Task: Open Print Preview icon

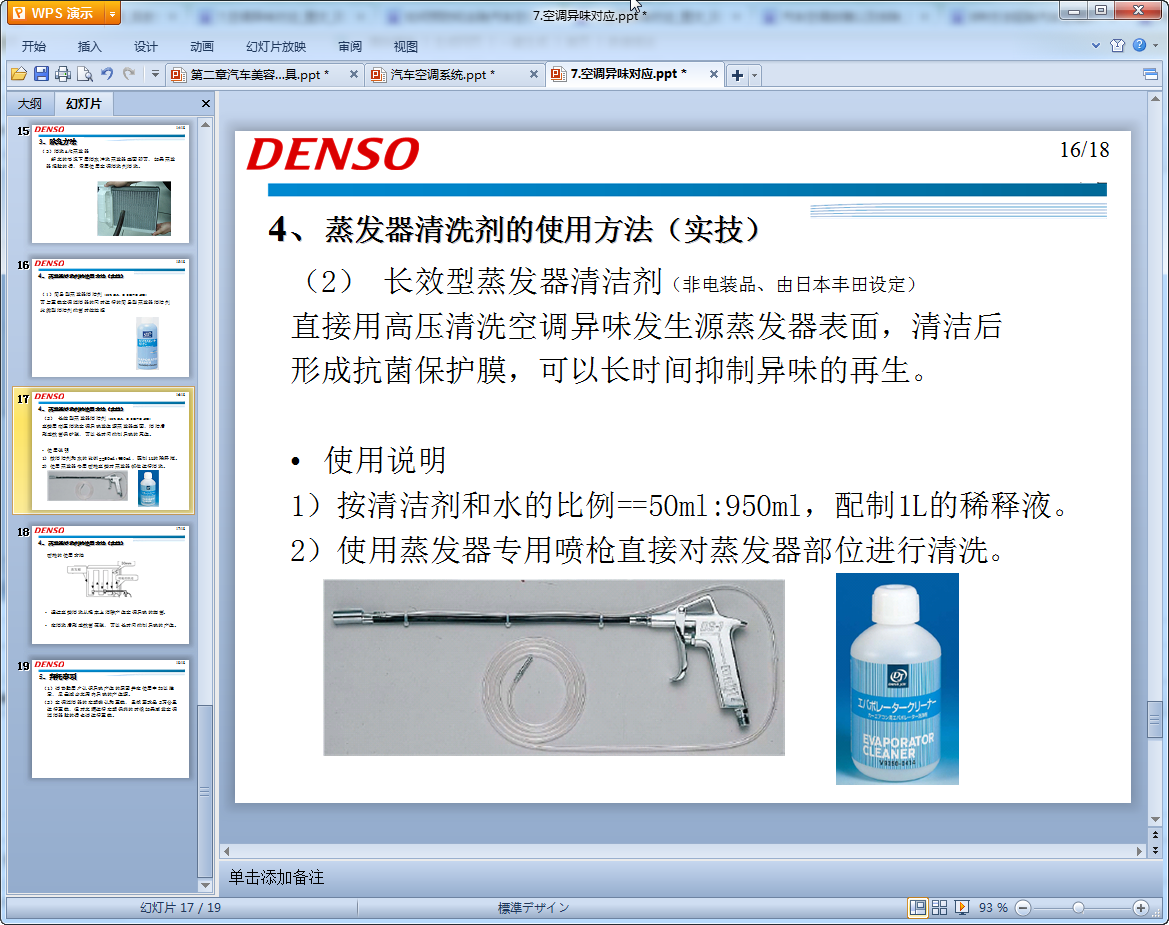Action: coord(85,74)
